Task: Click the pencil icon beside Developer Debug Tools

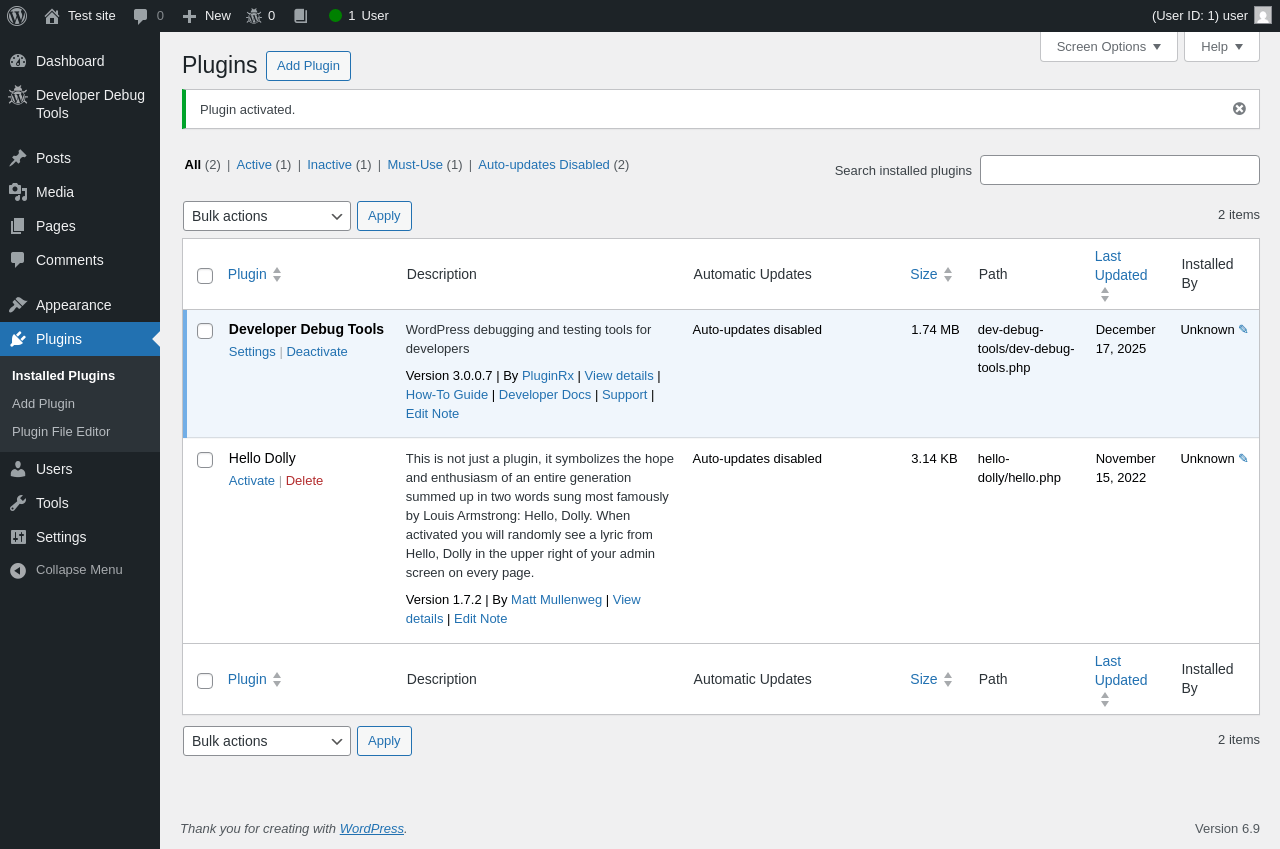Action: point(1243,330)
